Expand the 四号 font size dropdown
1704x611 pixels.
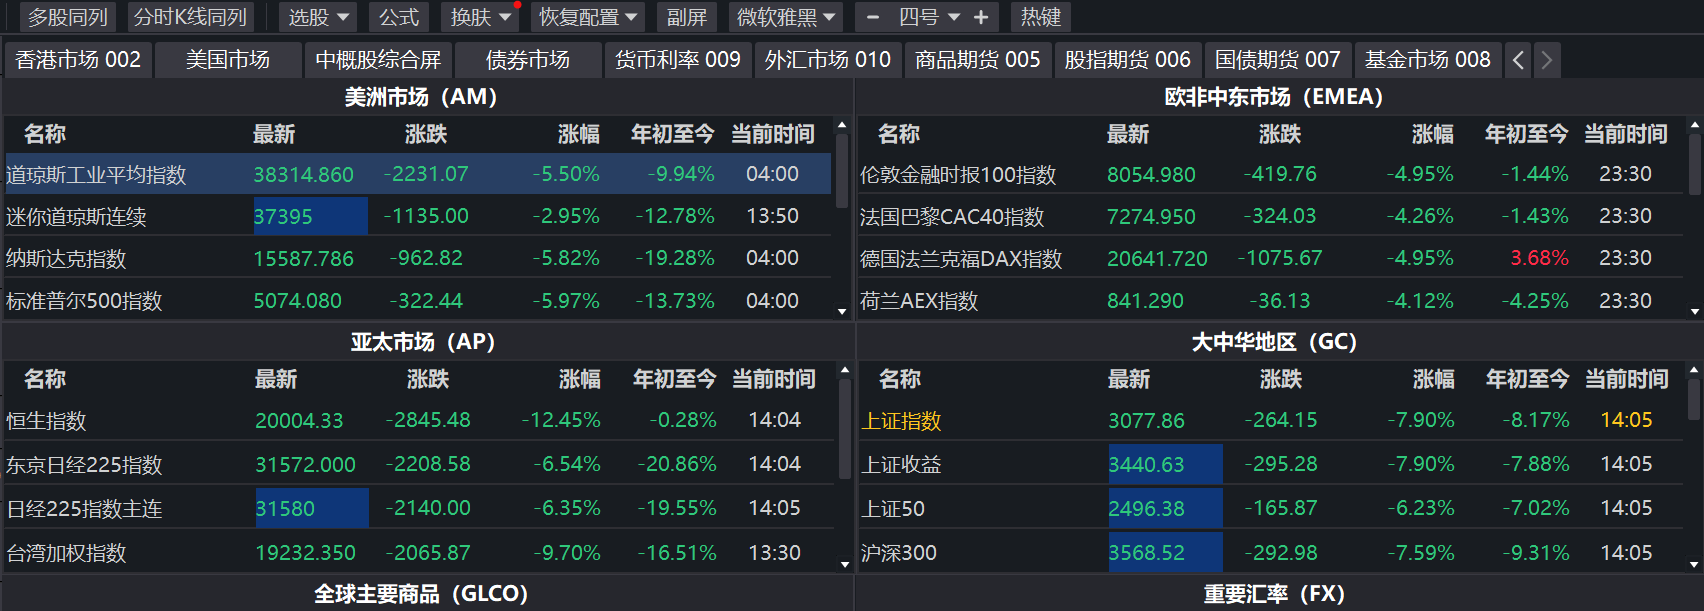[x=929, y=17]
